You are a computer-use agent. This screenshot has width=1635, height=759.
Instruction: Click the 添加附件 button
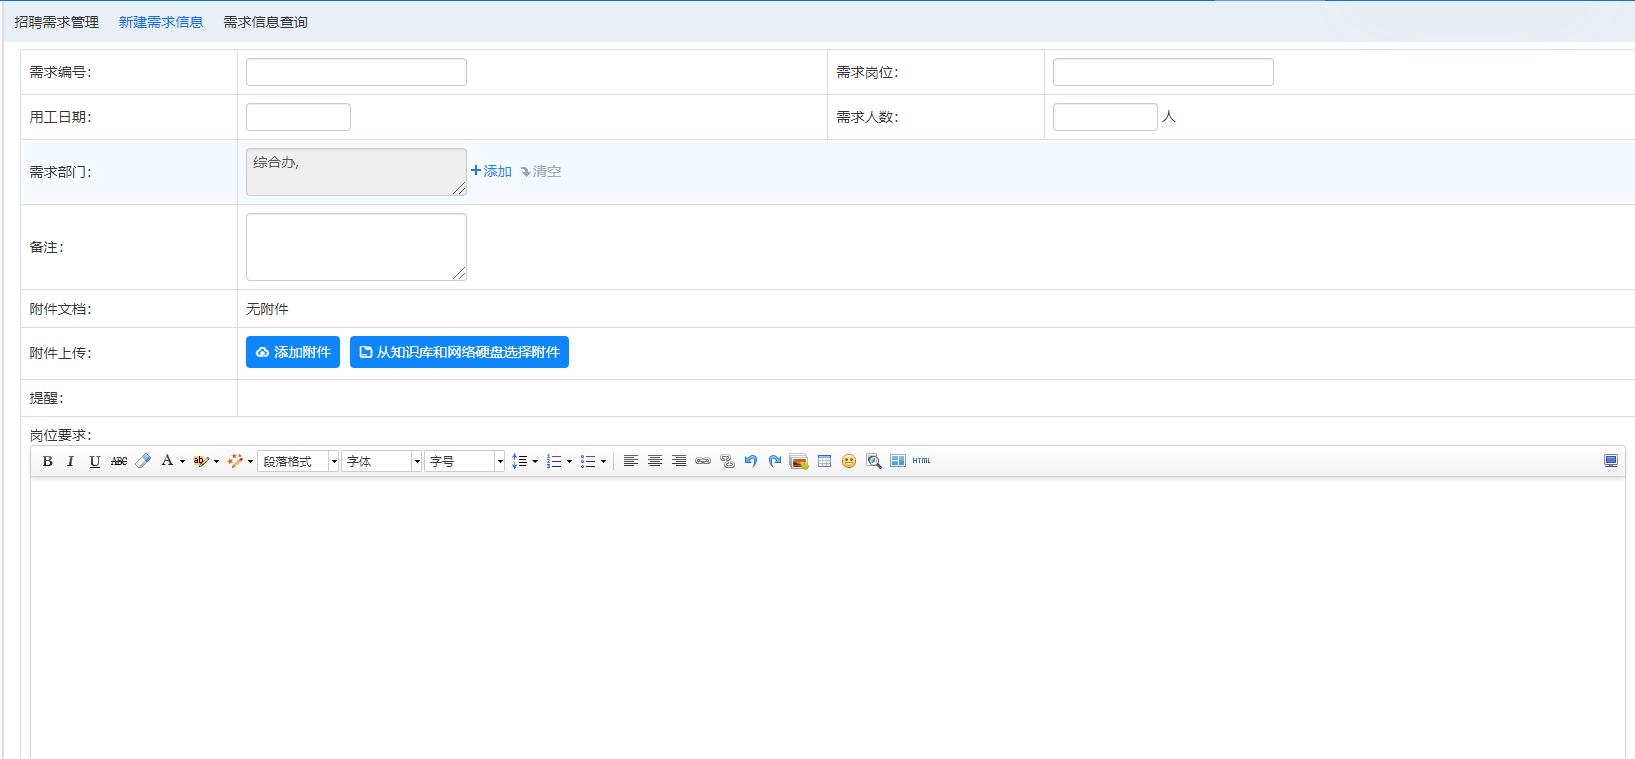[293, 352]
